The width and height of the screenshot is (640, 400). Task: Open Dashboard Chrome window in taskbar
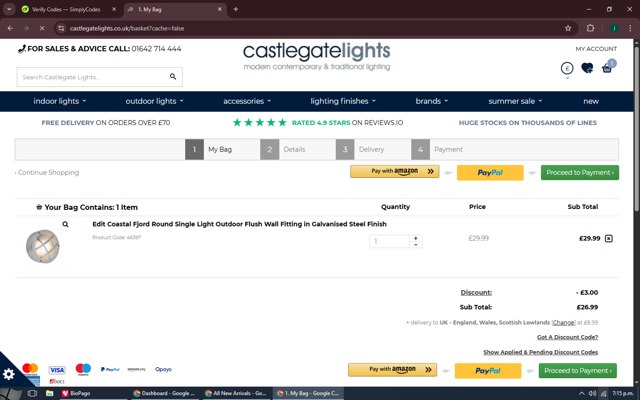click(164, 393)
